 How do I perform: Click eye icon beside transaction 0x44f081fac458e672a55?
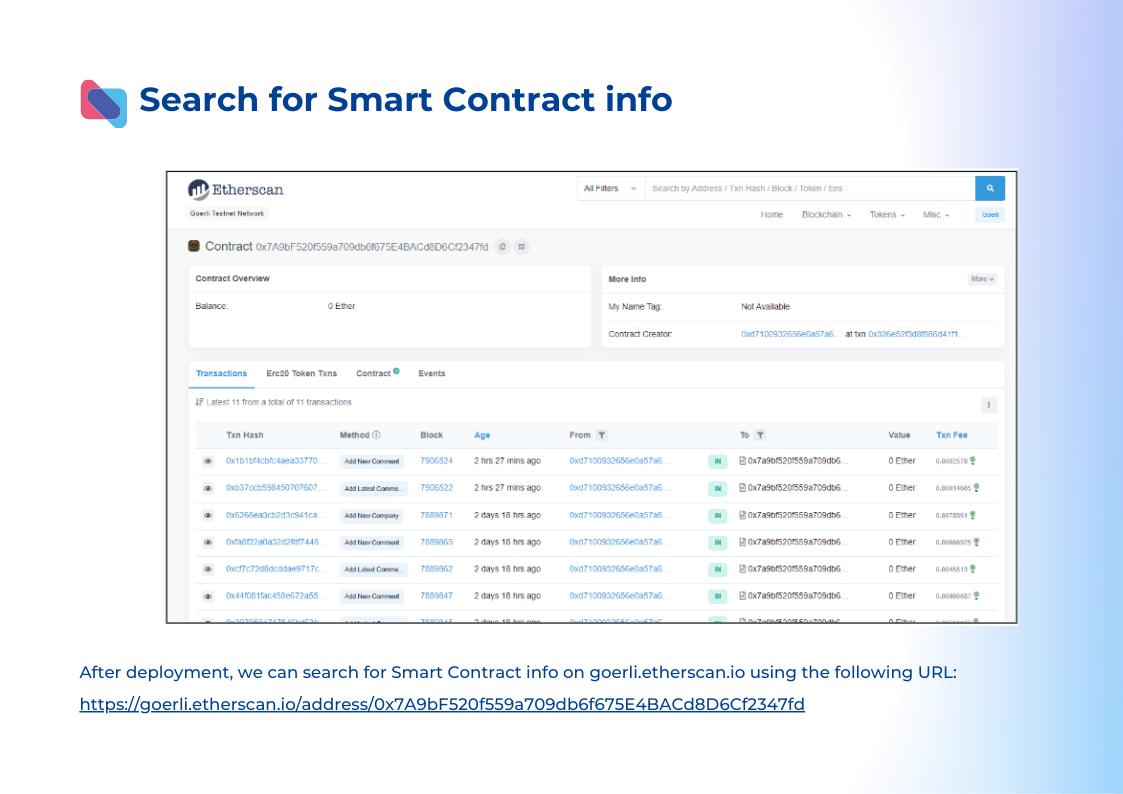coord(208,596)
